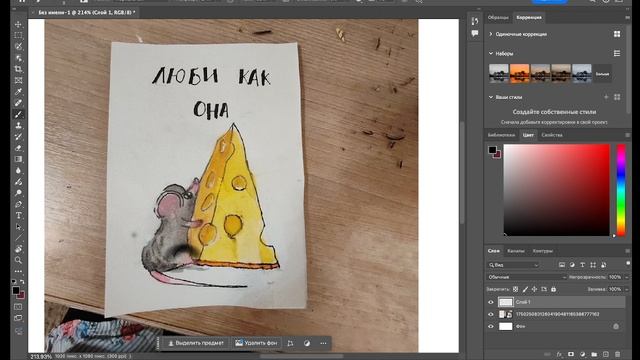Create a new layer icon
Viewport: 640px width, 360px height.
[x=606, y=354]
